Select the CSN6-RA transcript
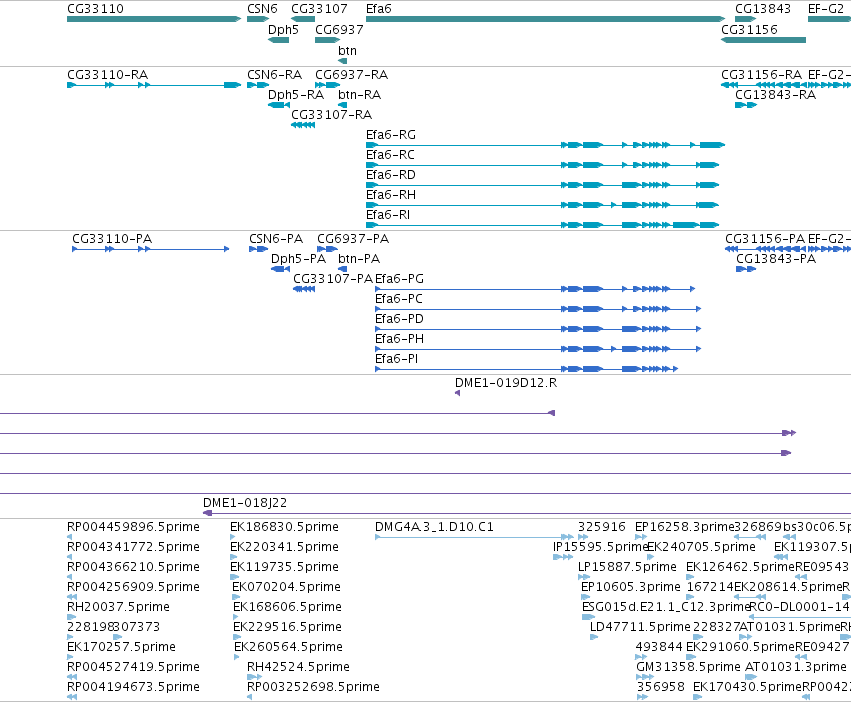The height and width of the screenshot is (702, 851). pyautogui.click(x=258, y=85)
